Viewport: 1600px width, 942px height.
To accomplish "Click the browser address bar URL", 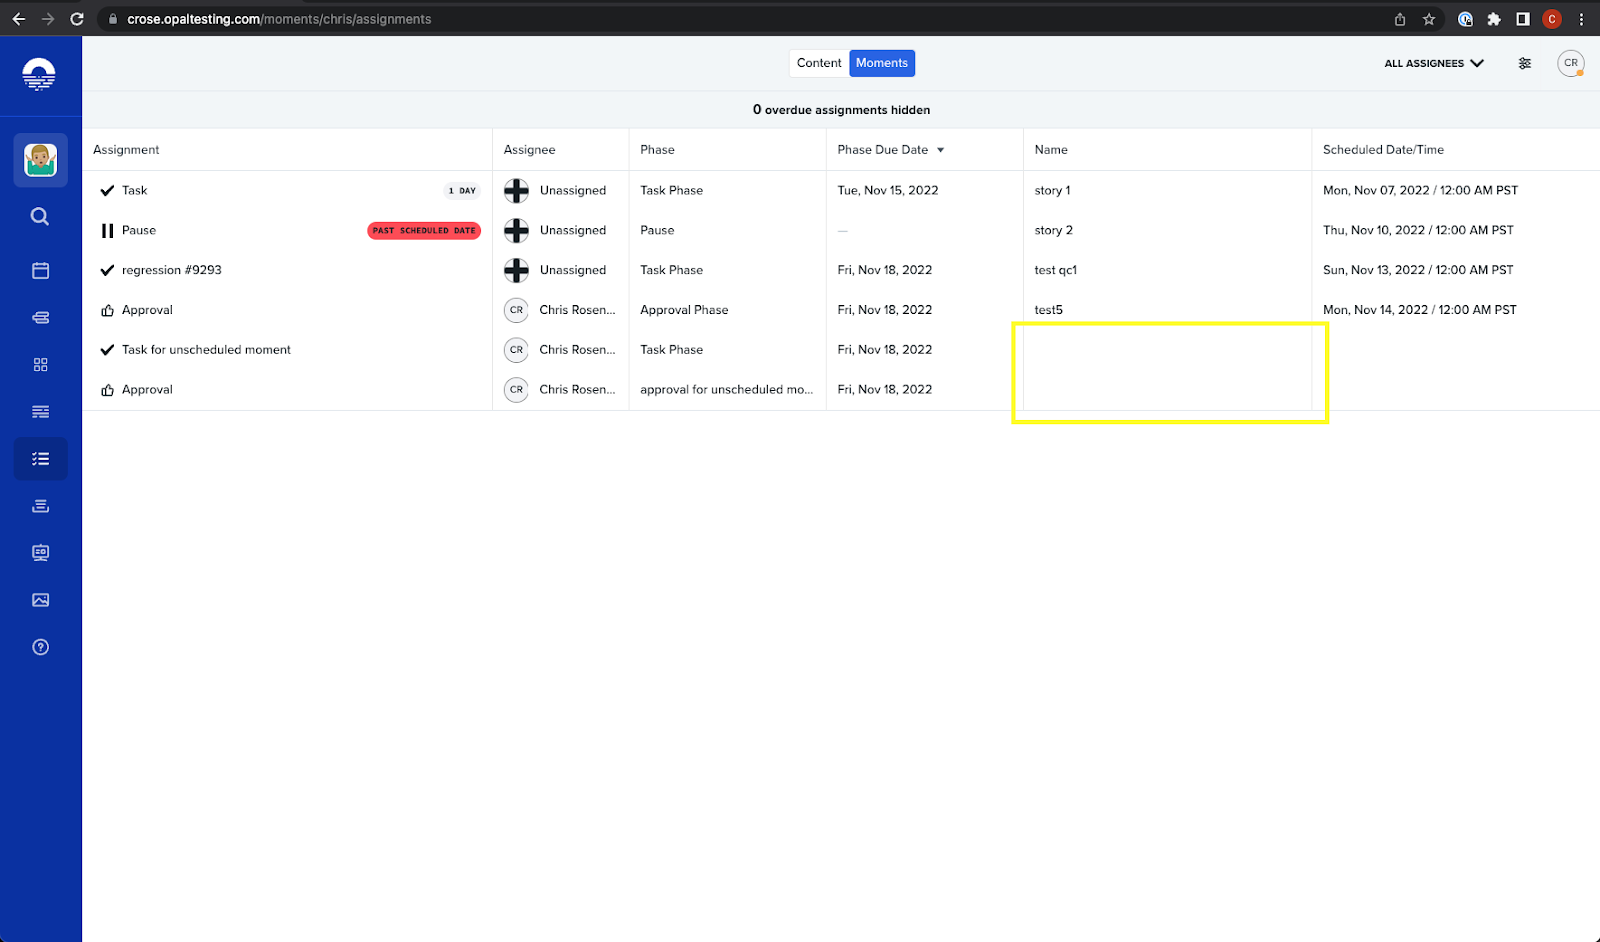I will [x=279, y=19].
